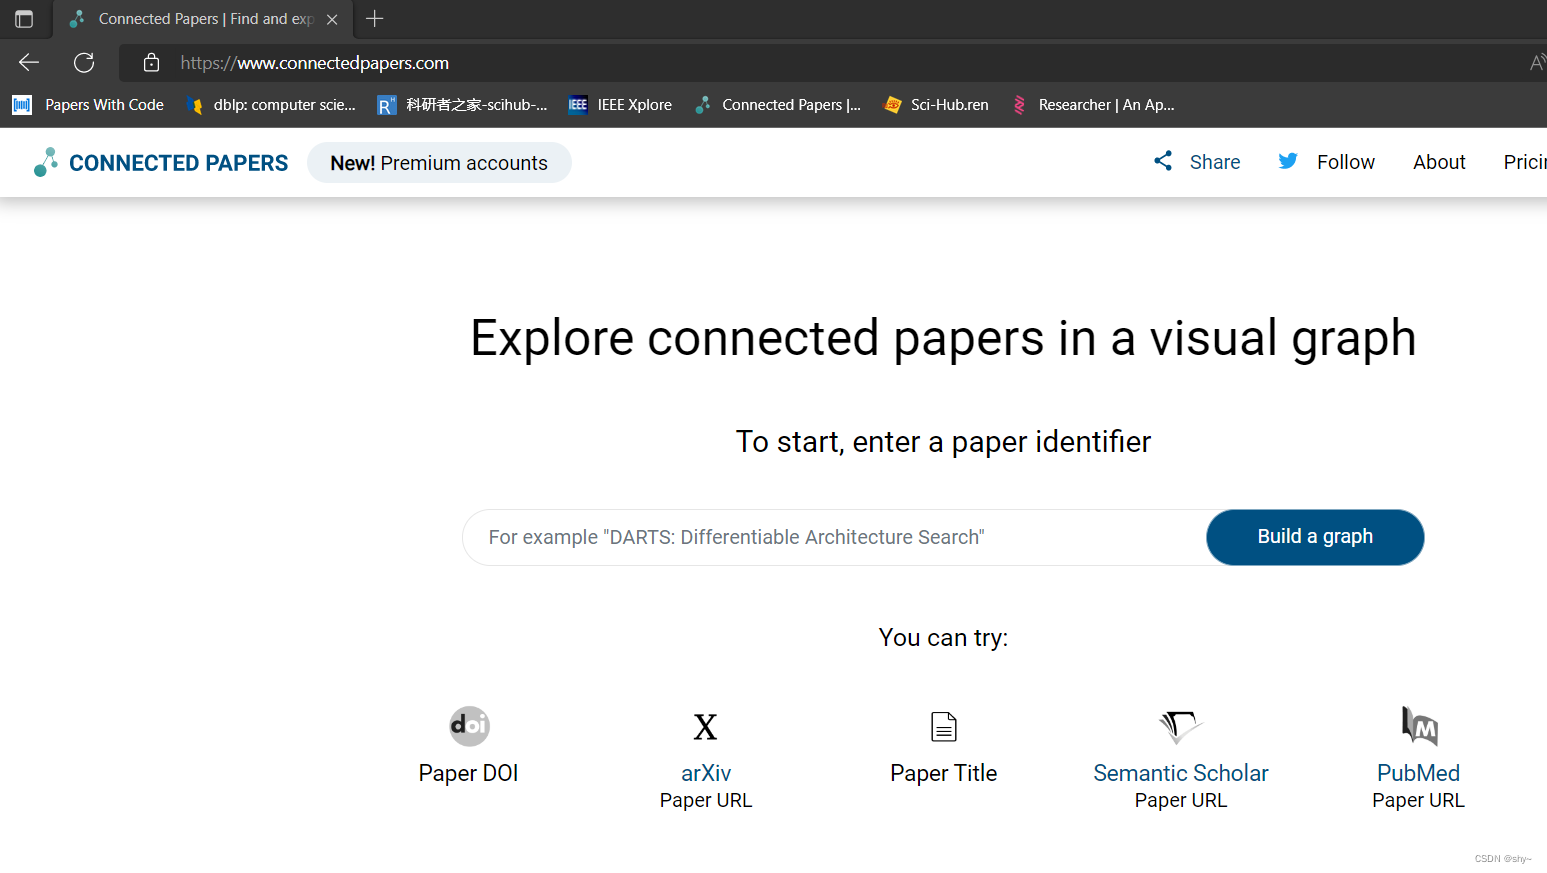Close the Connected Papers browser tab
The height and width of the screenshot is (873, 1547).
tap(332, 19)
